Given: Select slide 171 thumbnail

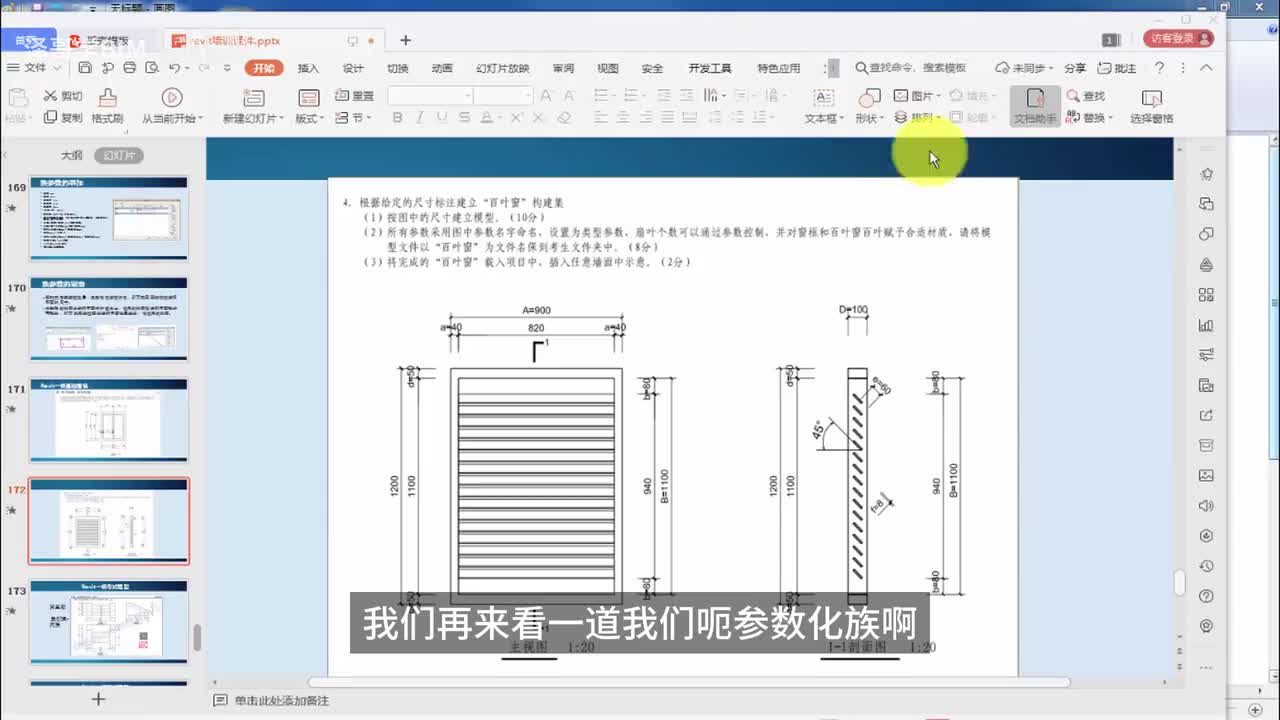Looking at the screenshot, I should (109, 420).
